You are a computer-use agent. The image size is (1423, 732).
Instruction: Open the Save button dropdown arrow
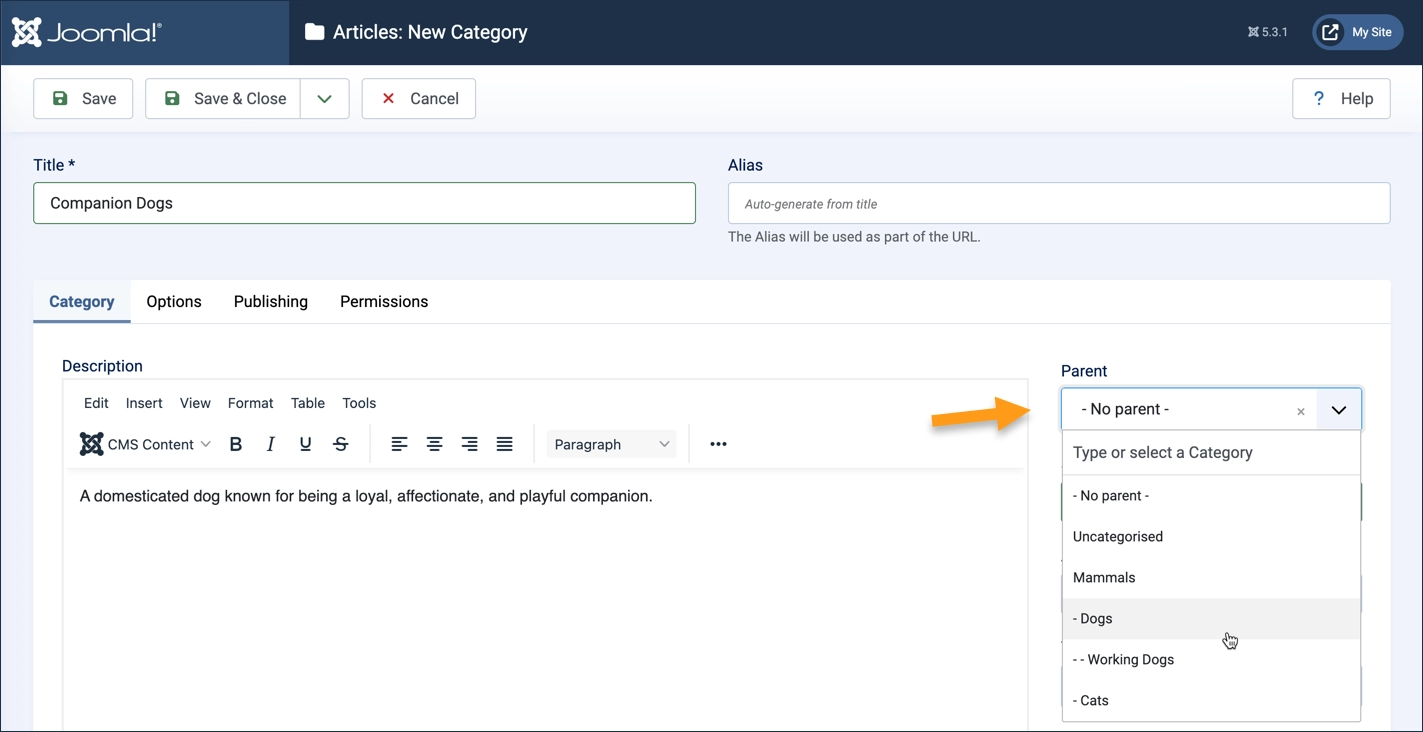pyautogui.click(x=324, y=98)
